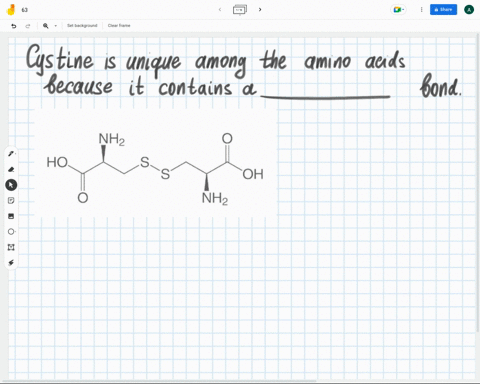Select the Circle shape tool

point(11,232)
